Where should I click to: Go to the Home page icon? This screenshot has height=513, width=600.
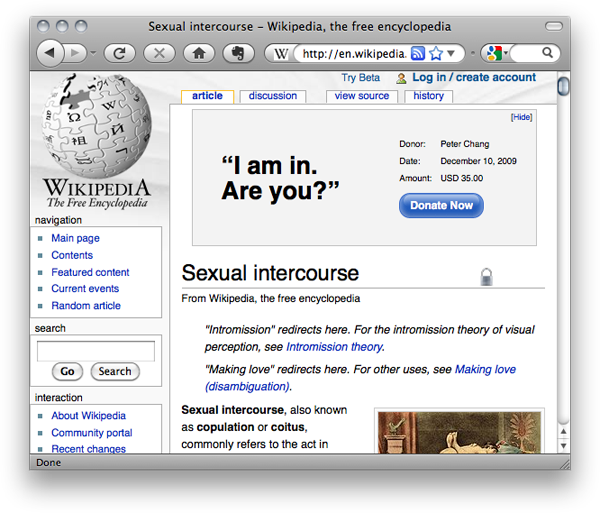(199, 53)
